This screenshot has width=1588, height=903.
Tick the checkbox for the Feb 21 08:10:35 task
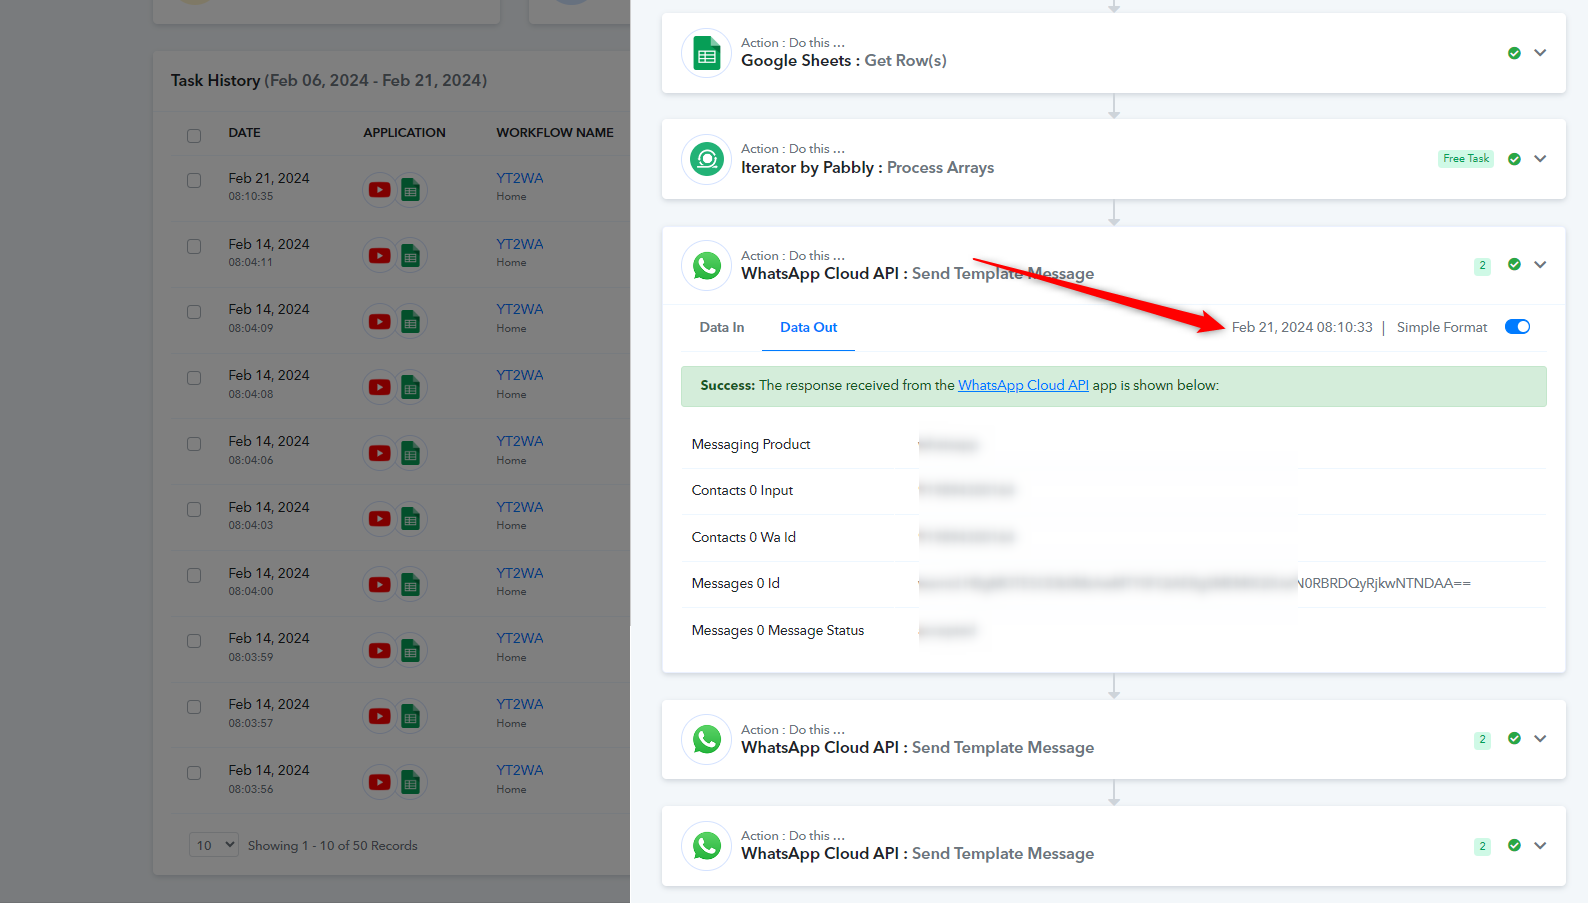coord(194,180)
